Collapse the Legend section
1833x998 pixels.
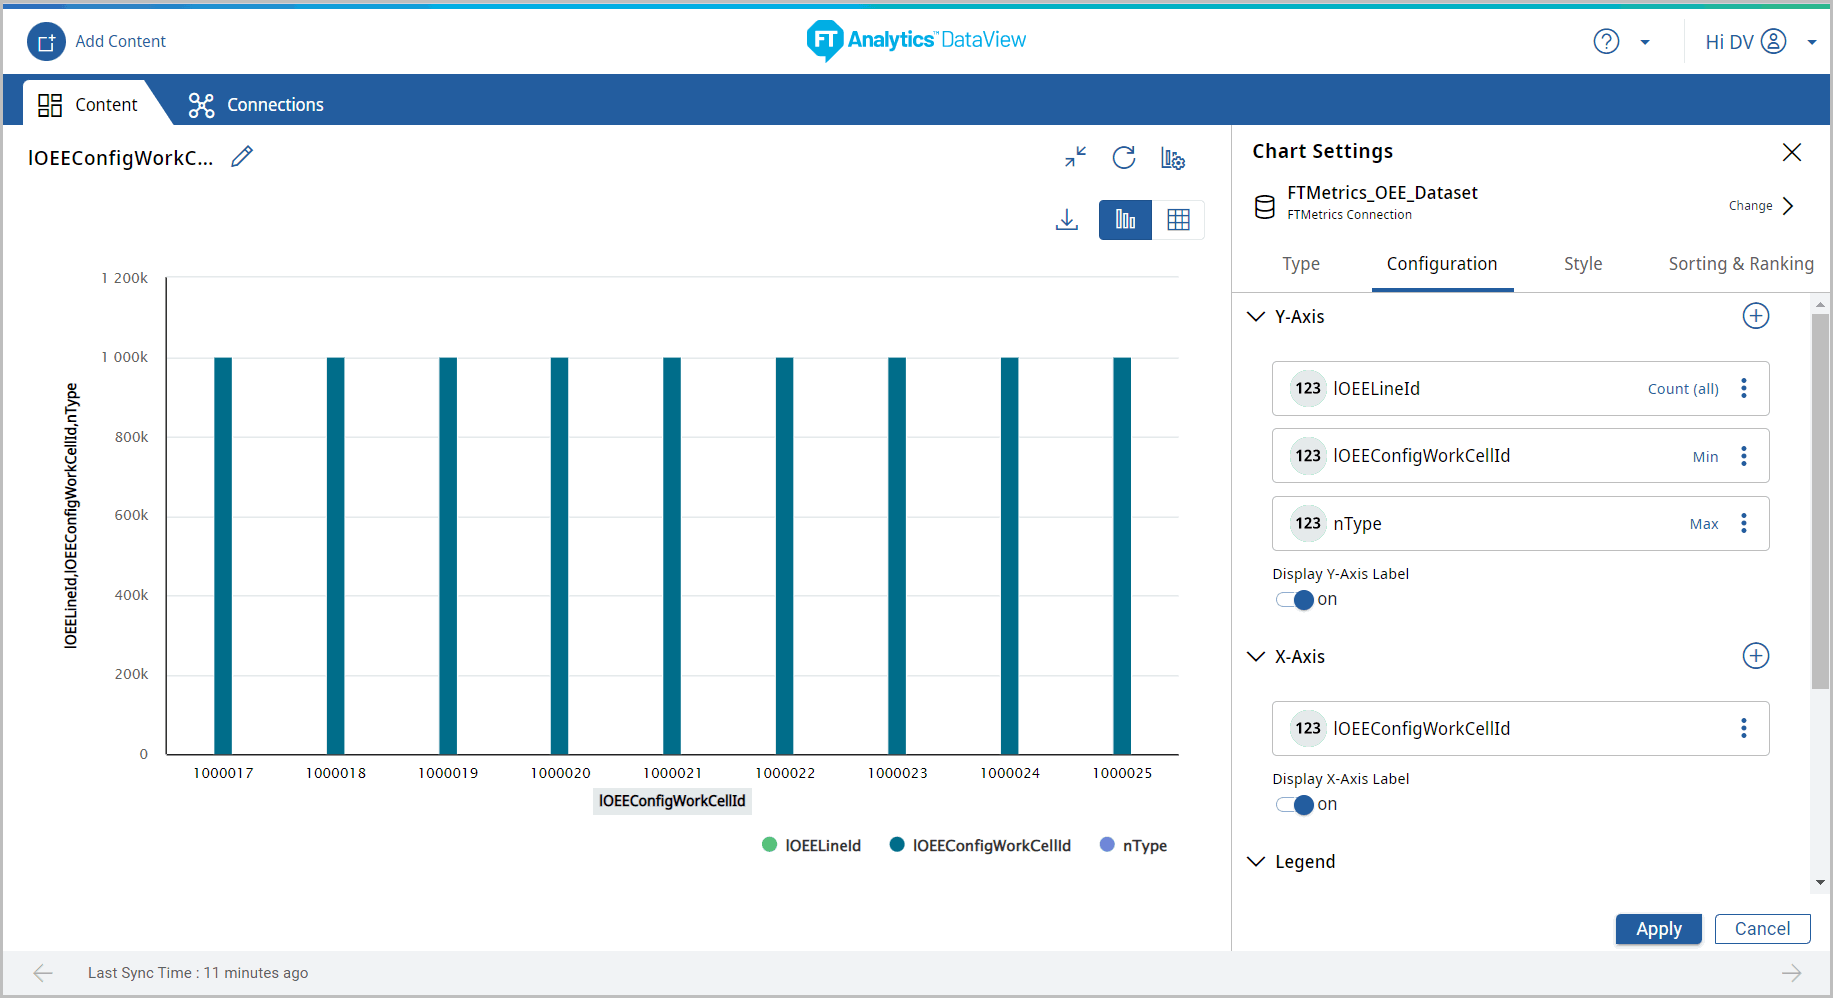1256,862
